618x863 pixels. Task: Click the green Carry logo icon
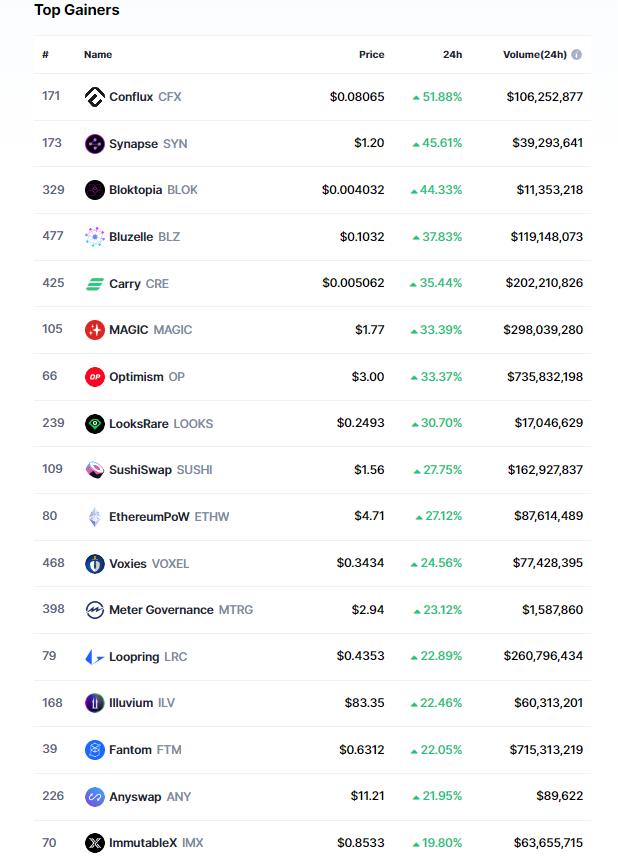click(x=94, y=284)
